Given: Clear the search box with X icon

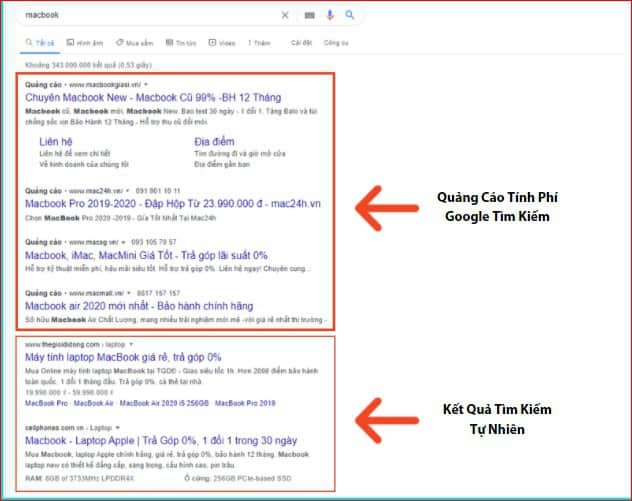Looking at the screenshot, I should pyautogui.click(x=285, y=15).
